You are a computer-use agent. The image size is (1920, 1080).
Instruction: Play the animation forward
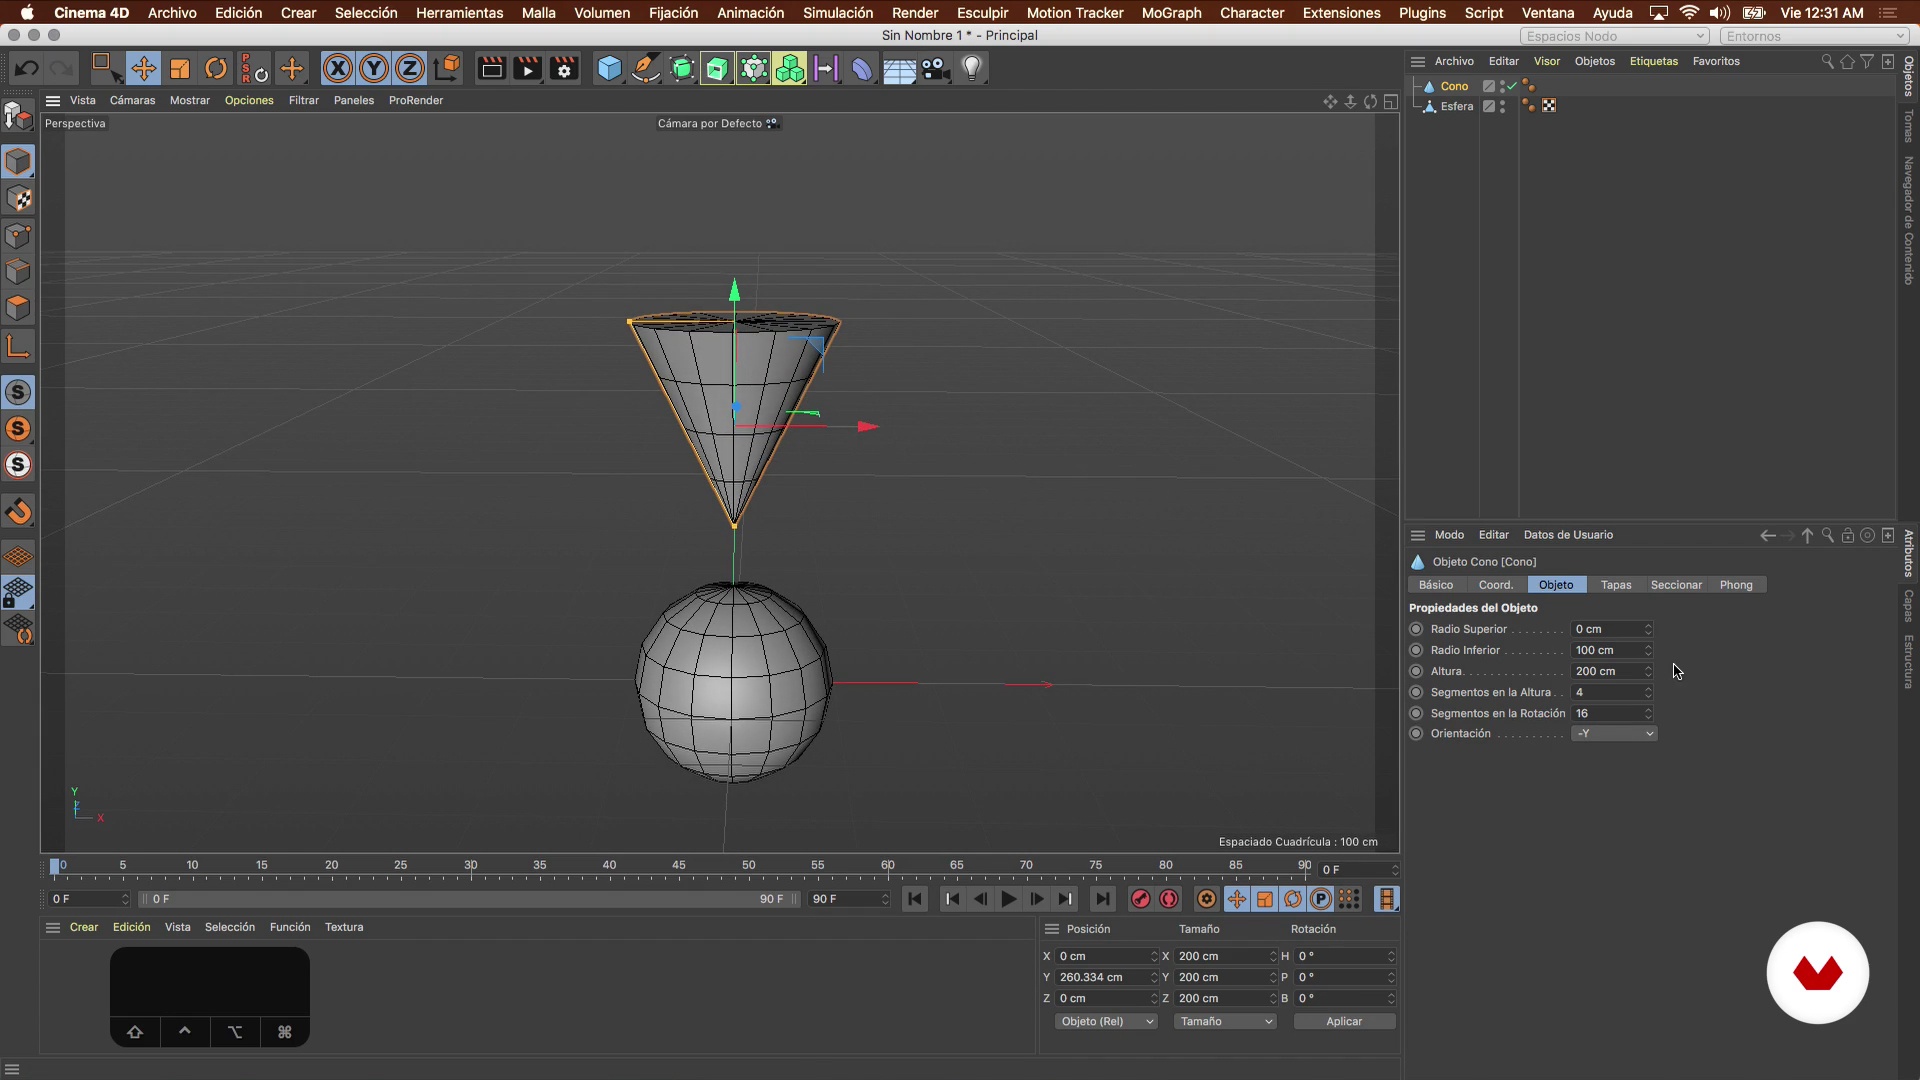coord(1009,899)
